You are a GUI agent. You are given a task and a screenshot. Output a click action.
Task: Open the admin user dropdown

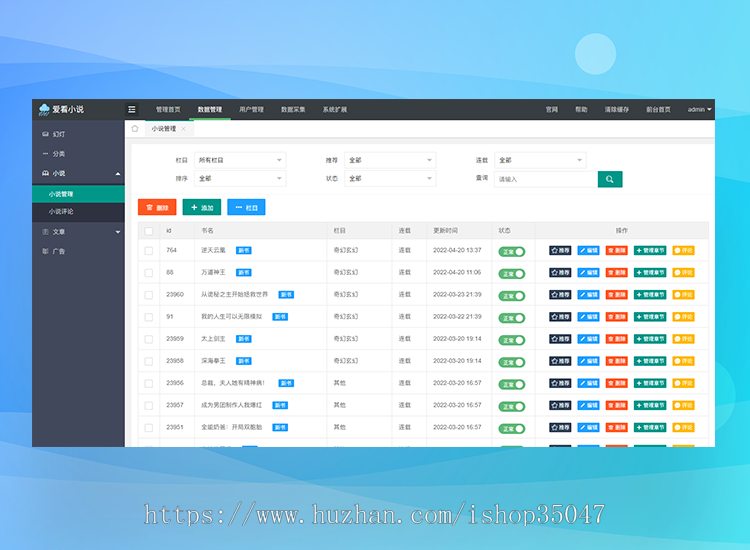pyautogui.click(x=699, y=110)
